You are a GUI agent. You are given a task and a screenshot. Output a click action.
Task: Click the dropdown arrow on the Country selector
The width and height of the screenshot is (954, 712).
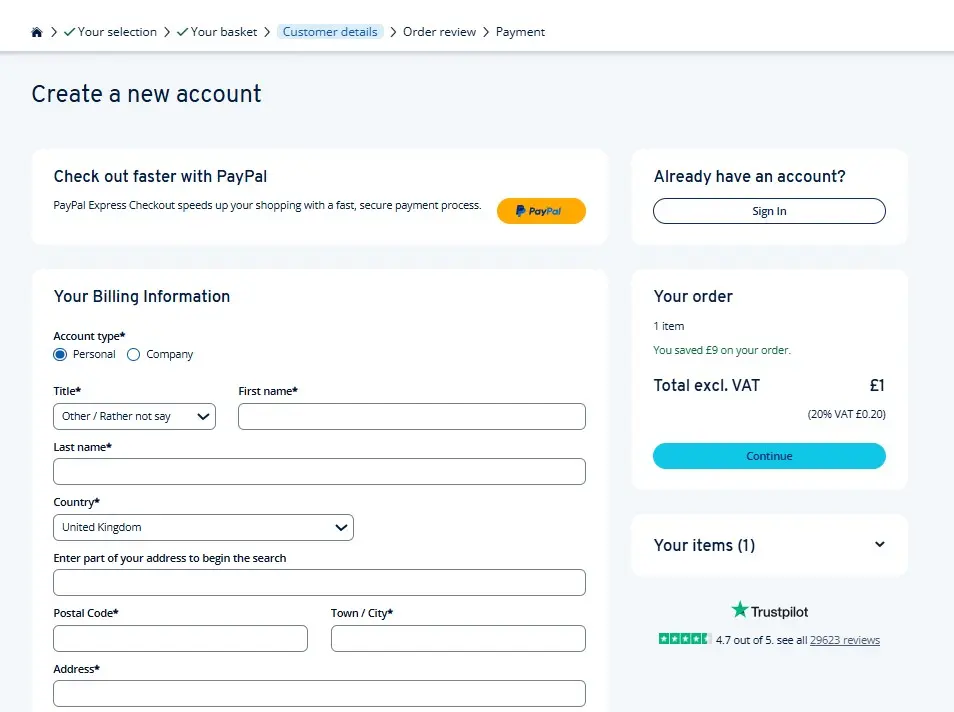[342, 527]
